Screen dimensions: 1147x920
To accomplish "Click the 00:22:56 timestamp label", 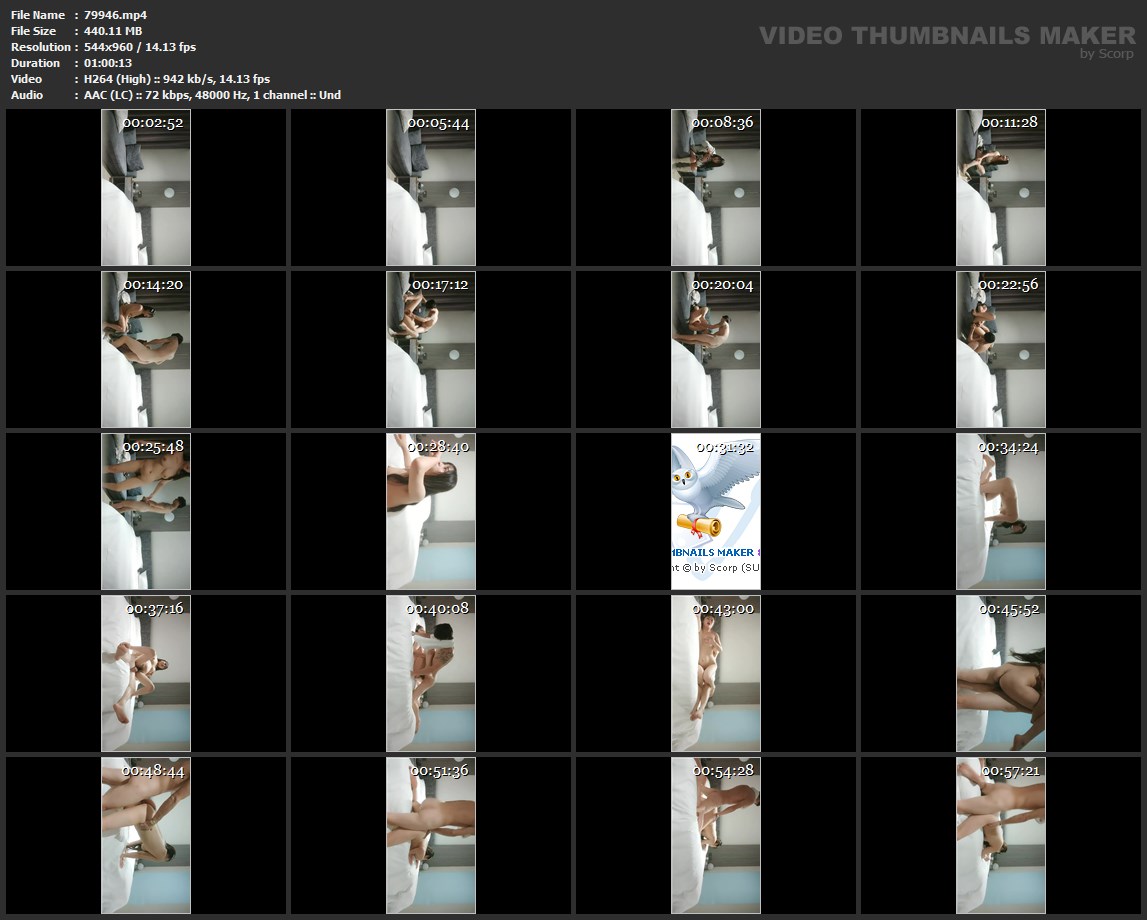I will pyautogui.click(x=1009, y=285).
